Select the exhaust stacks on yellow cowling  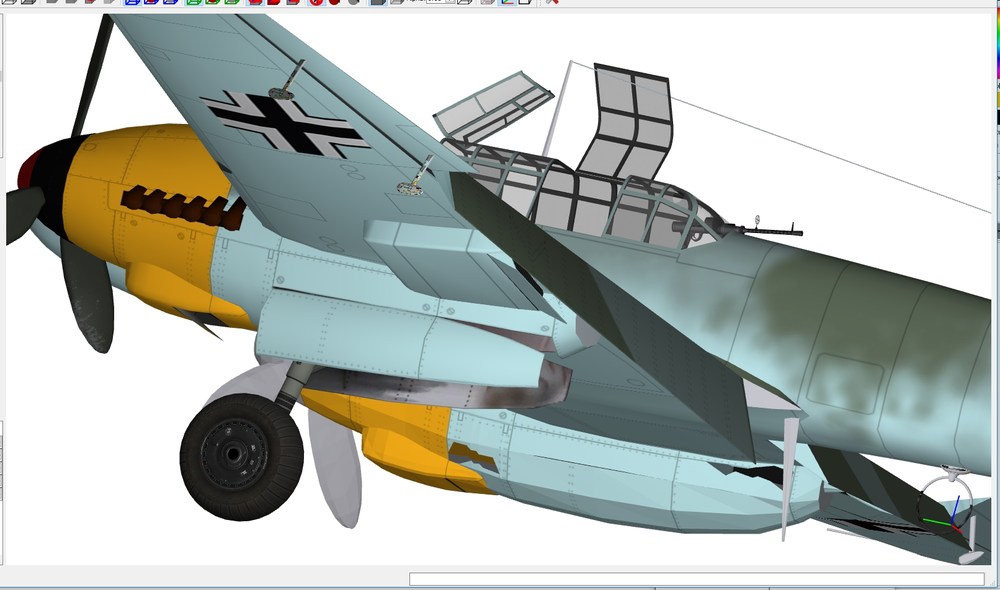pos(184,207)
